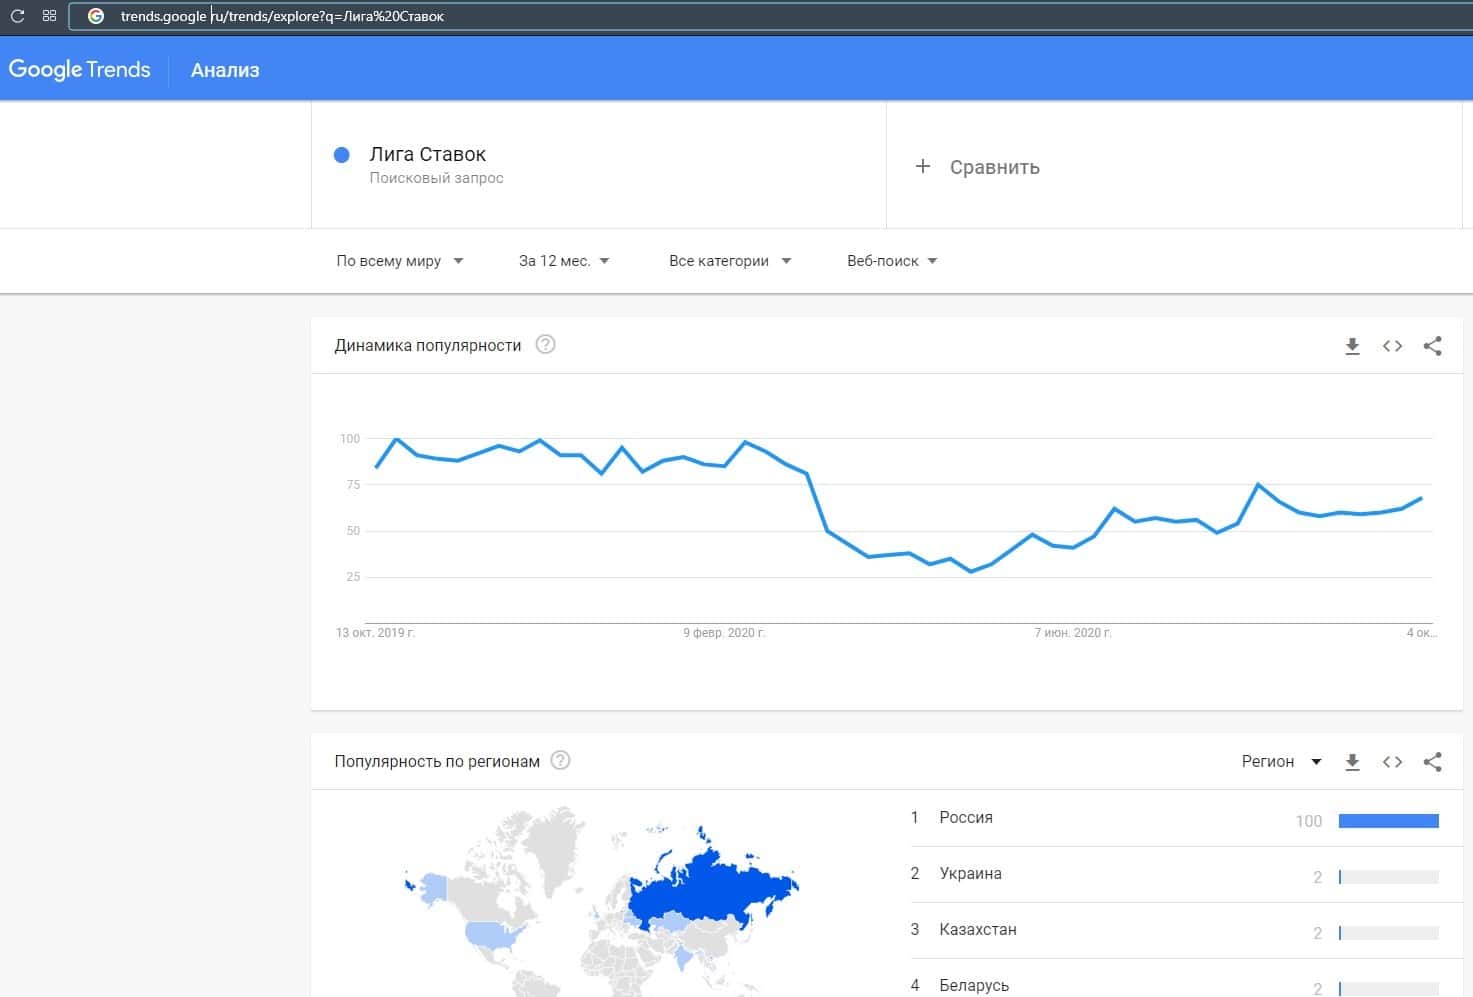The width and height of the screenshot is (1473, 997).
Task: Reload the page with browser refresh icon
Action: click(17, 16)
